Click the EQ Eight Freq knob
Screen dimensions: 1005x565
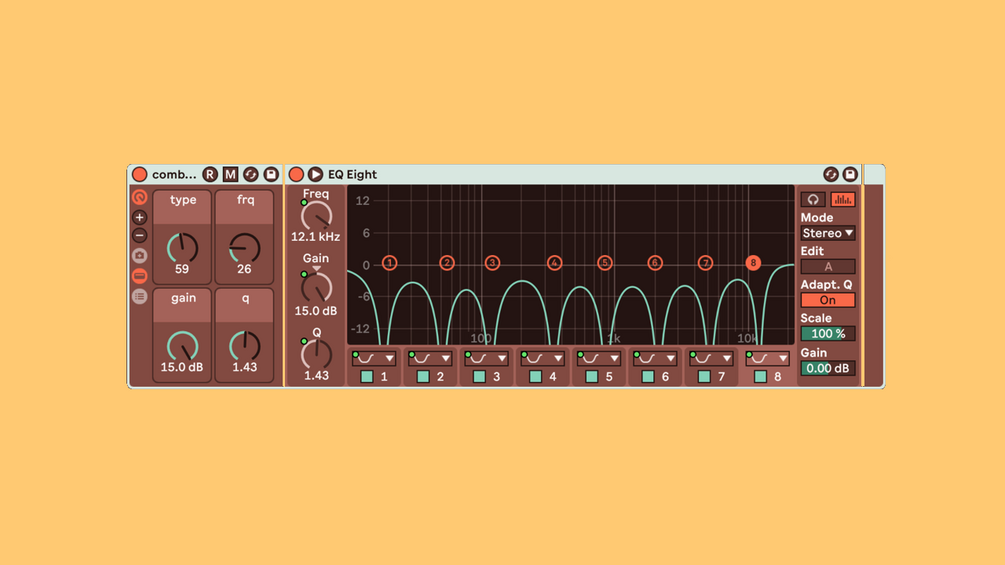[x=317, y=217]
